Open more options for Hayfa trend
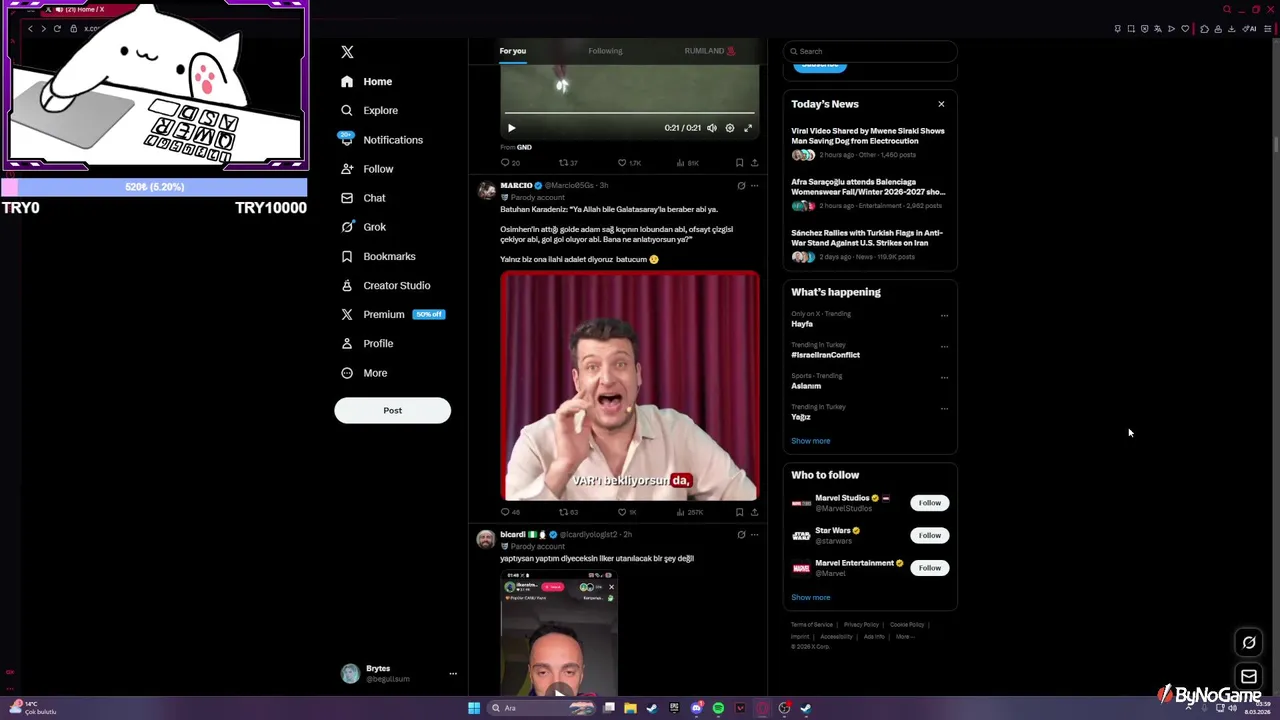Screen dimensions: 1280x720 [944, 316]
